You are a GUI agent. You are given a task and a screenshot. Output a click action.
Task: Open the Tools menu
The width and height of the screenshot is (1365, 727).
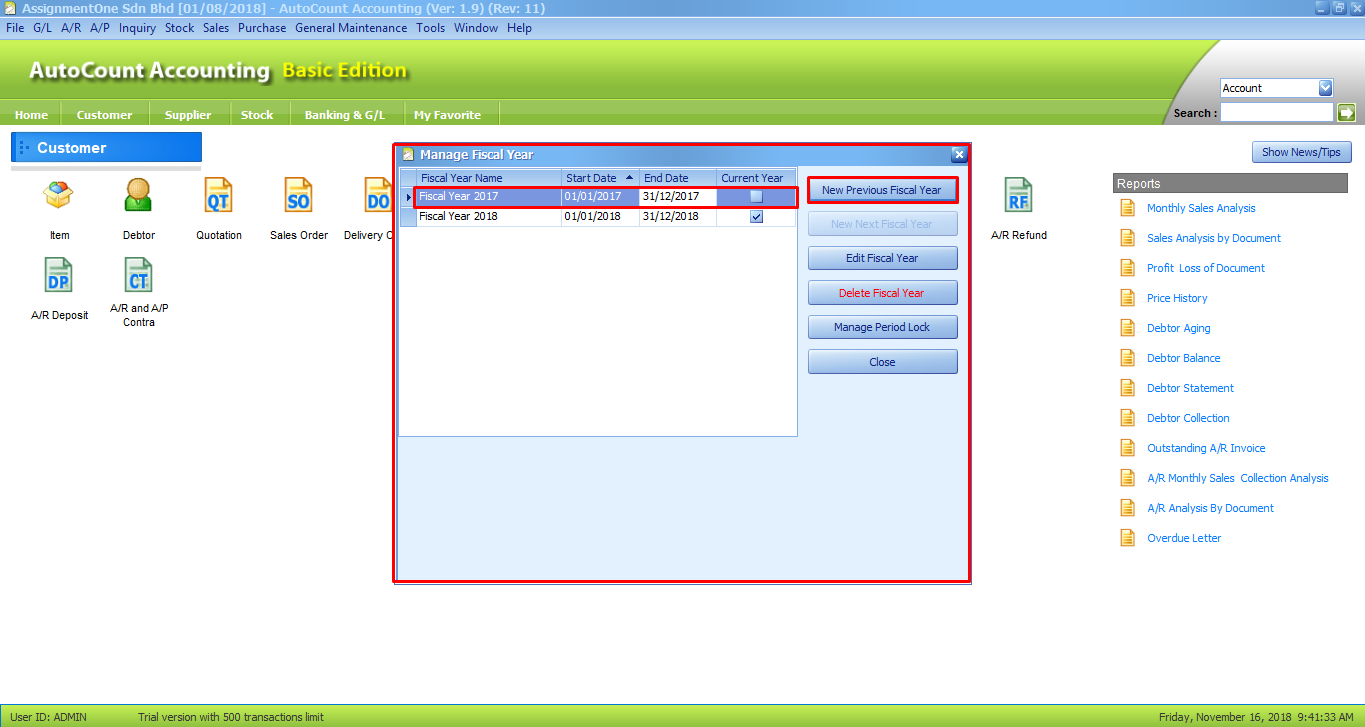coord(431,28)
